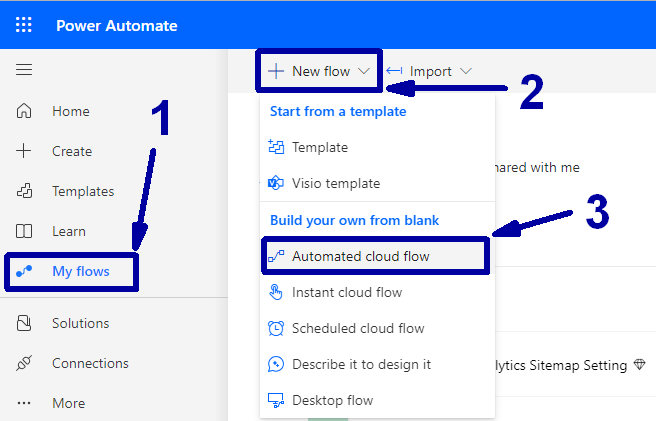Click the Home house icon

(24, 111)
